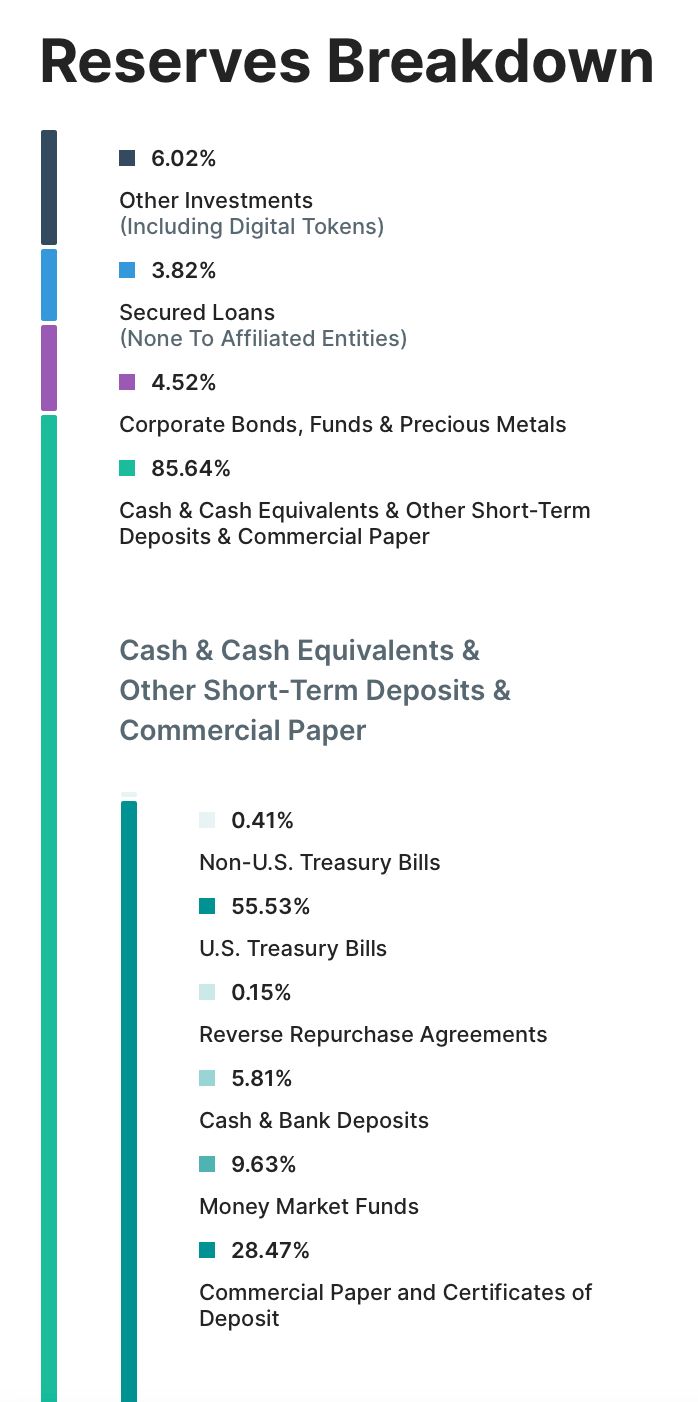This screenshot has width=698, height=1402.
Task: Click the Corporate Bonds, Funds & Precious Metals label
Action: pyautogui.click(x=342, y=424)
